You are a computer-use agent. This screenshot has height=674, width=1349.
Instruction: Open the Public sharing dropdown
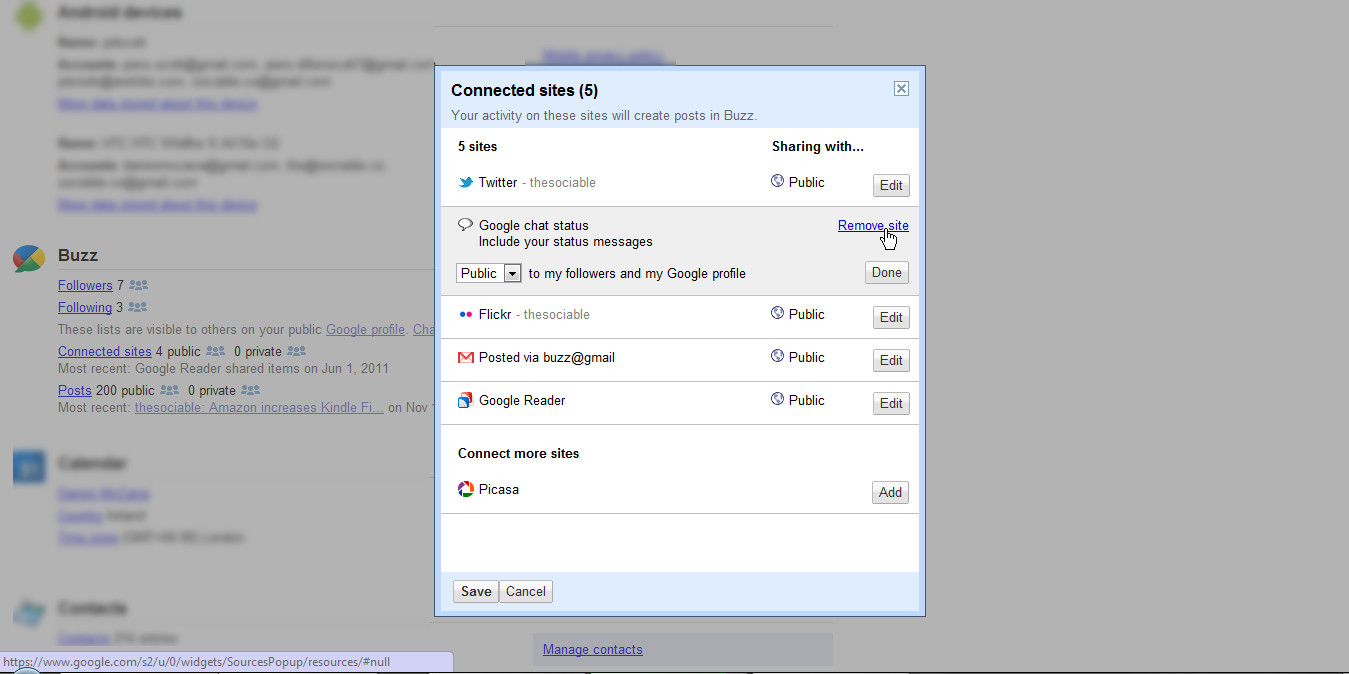[490, 274]
